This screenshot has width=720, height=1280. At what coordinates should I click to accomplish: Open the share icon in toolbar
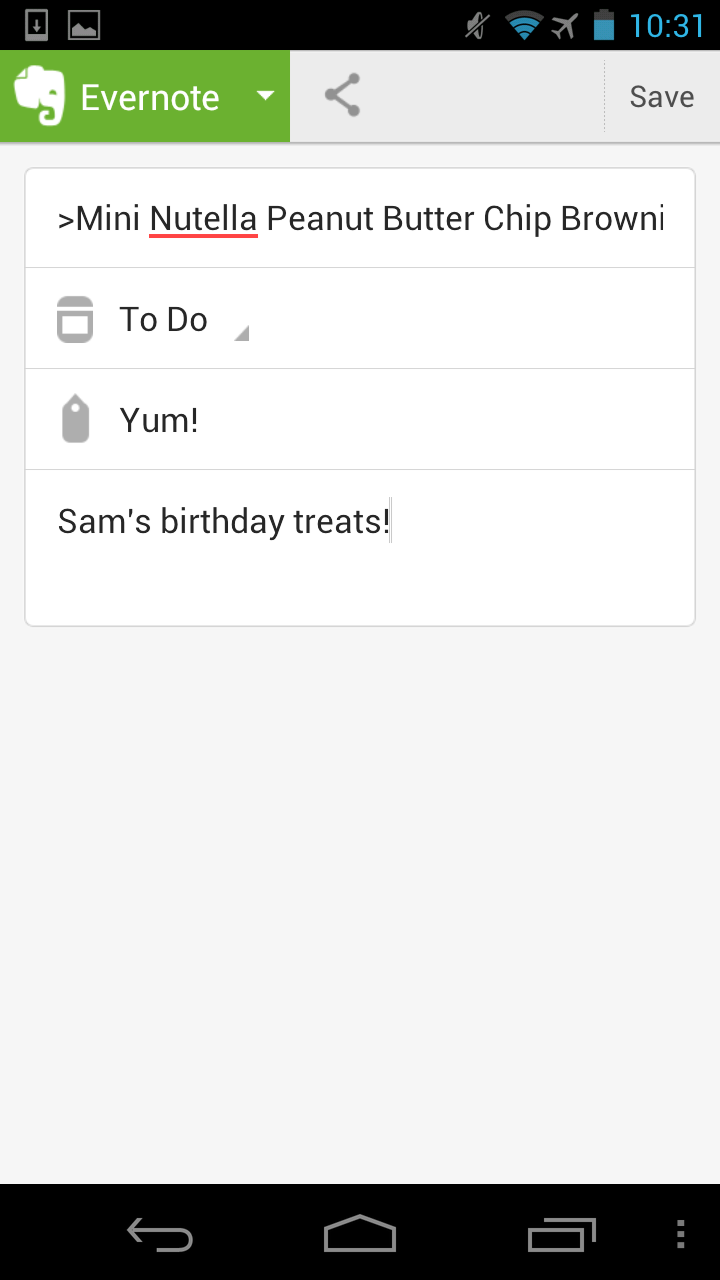[342, 96]
